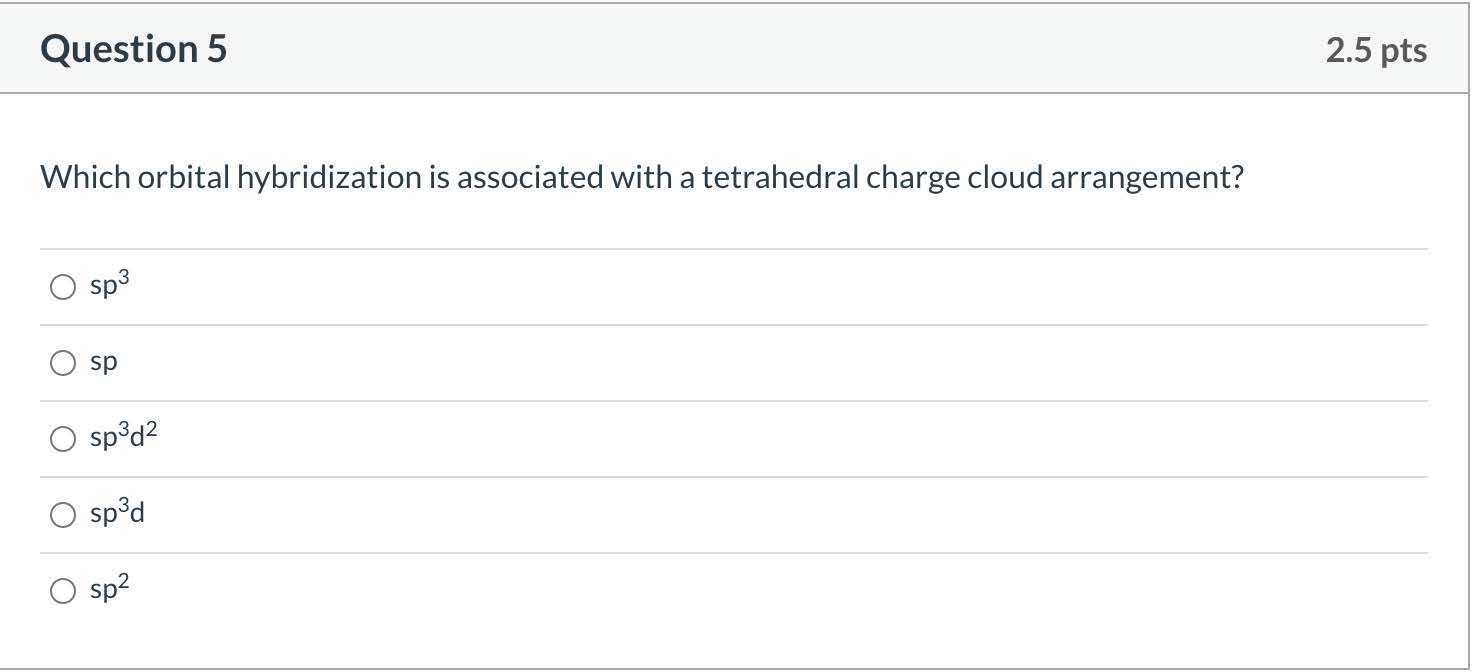Image resolution: width=1480 pixels, height=672 pixels.
Task: Click the sp² answer label text
Action: 110,590
